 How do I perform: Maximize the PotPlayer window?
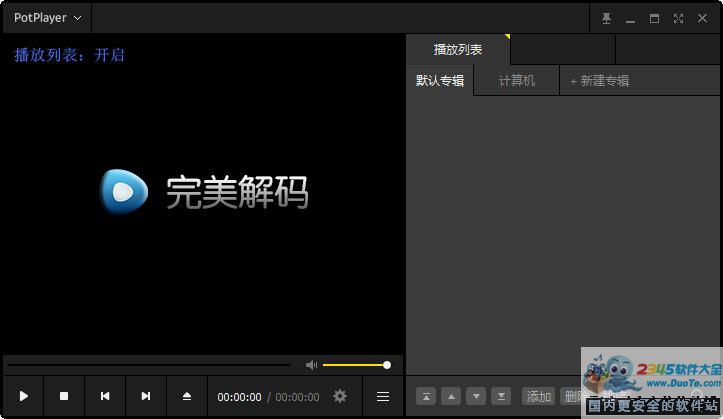[654, 18]
